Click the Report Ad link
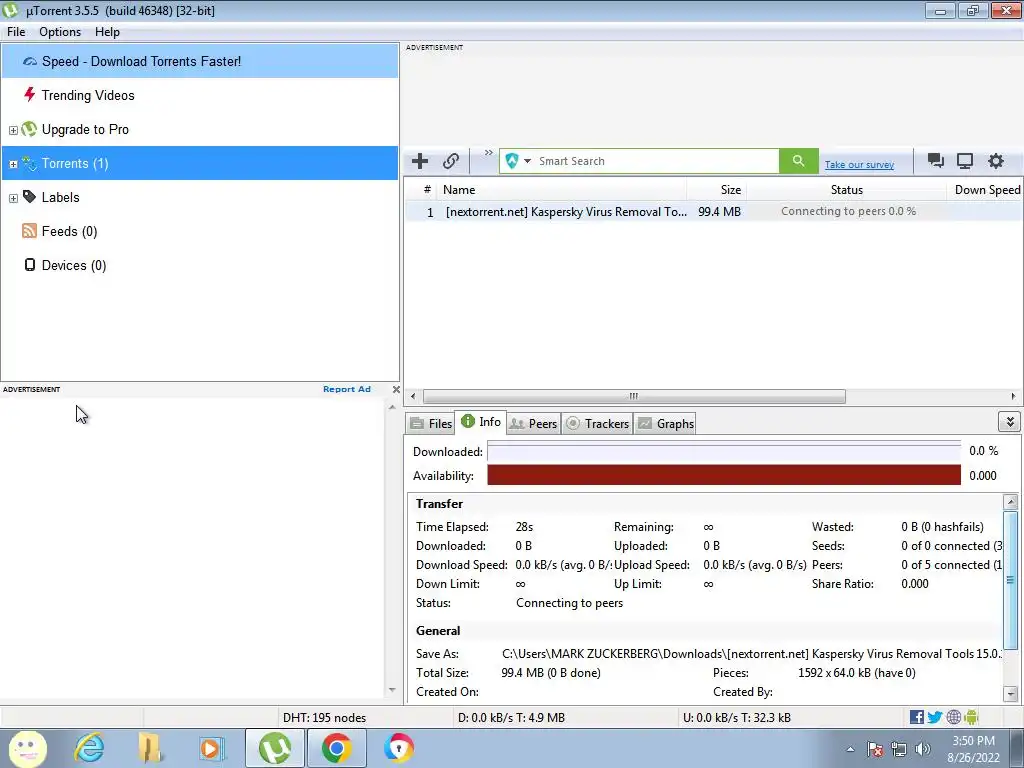This screenshot has height=768, width=1024. click(x=347, y=389)
